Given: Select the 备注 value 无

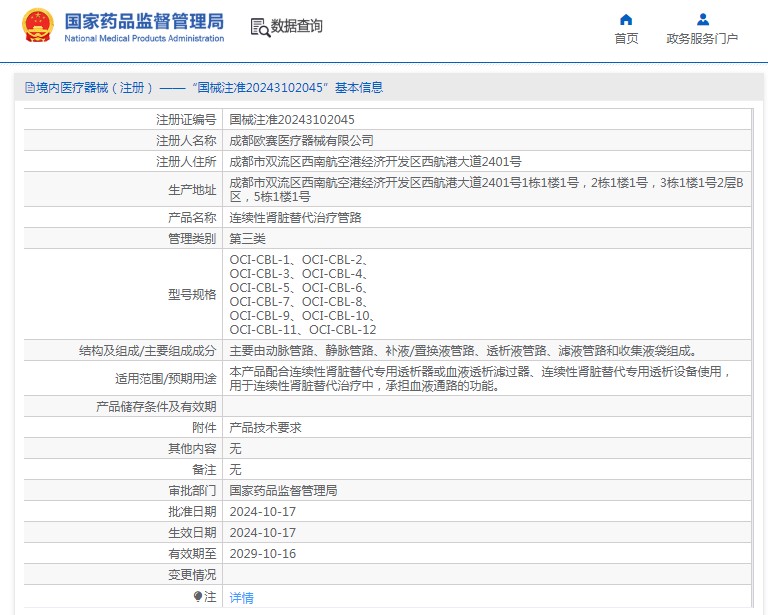Looking at the screenshot, I should [235, 470].
